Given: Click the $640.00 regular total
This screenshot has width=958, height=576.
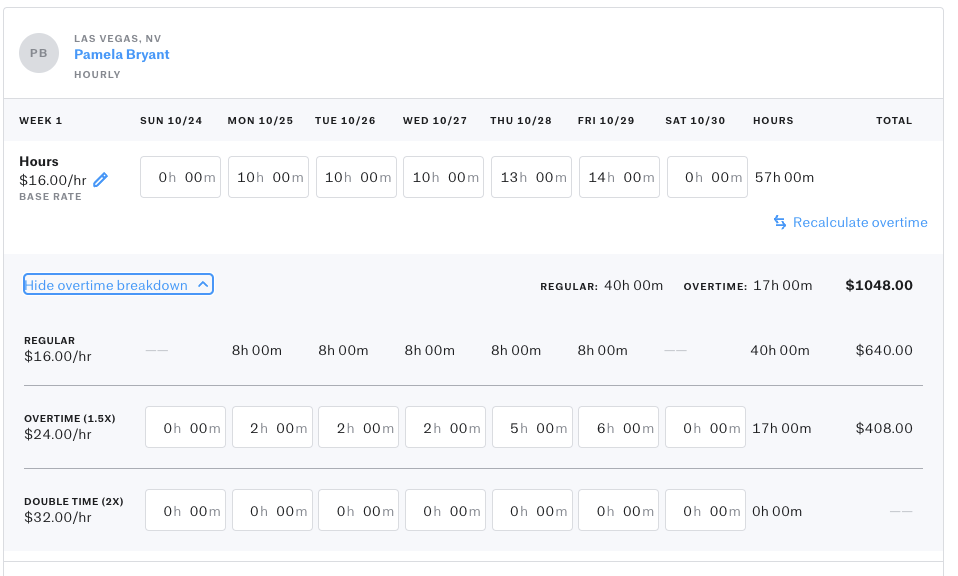Looking at the screenshot, I should pyautogui.click(x=884, y=350).
